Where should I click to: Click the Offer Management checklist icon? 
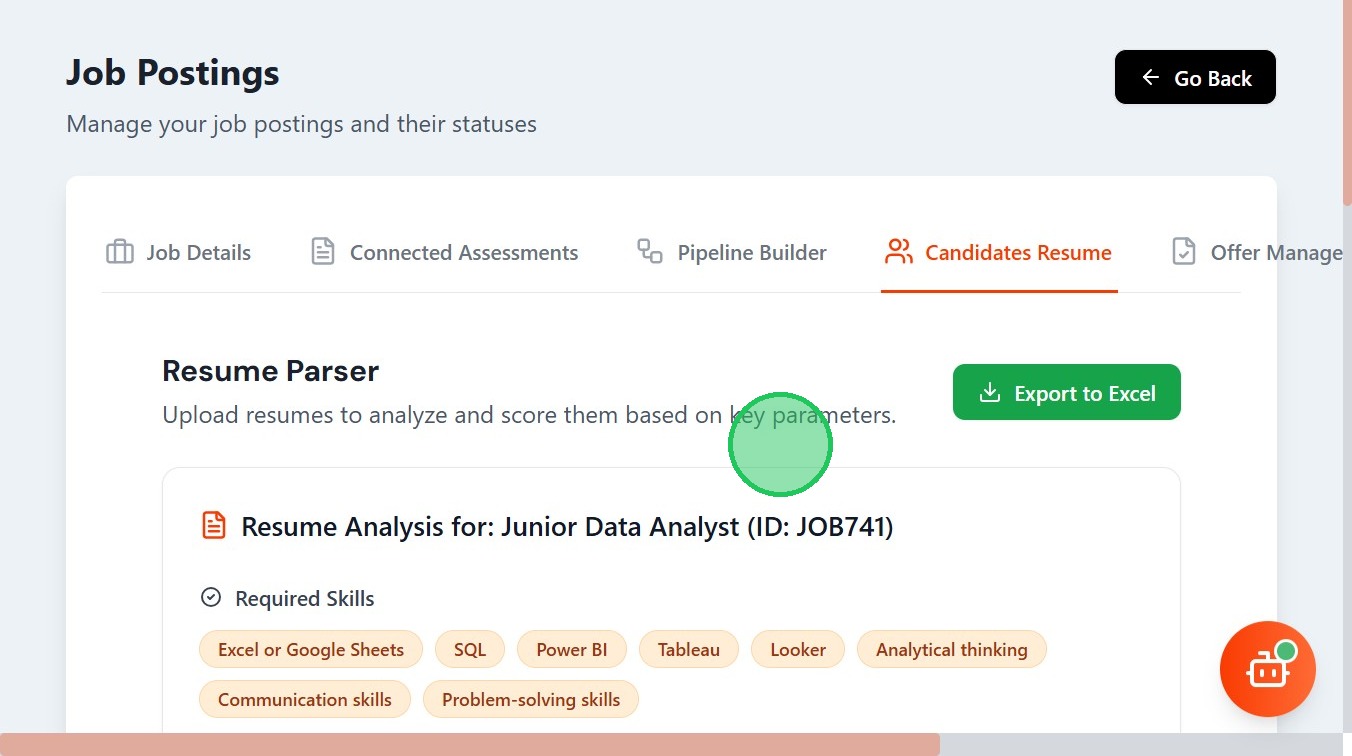coord(1184,252)
